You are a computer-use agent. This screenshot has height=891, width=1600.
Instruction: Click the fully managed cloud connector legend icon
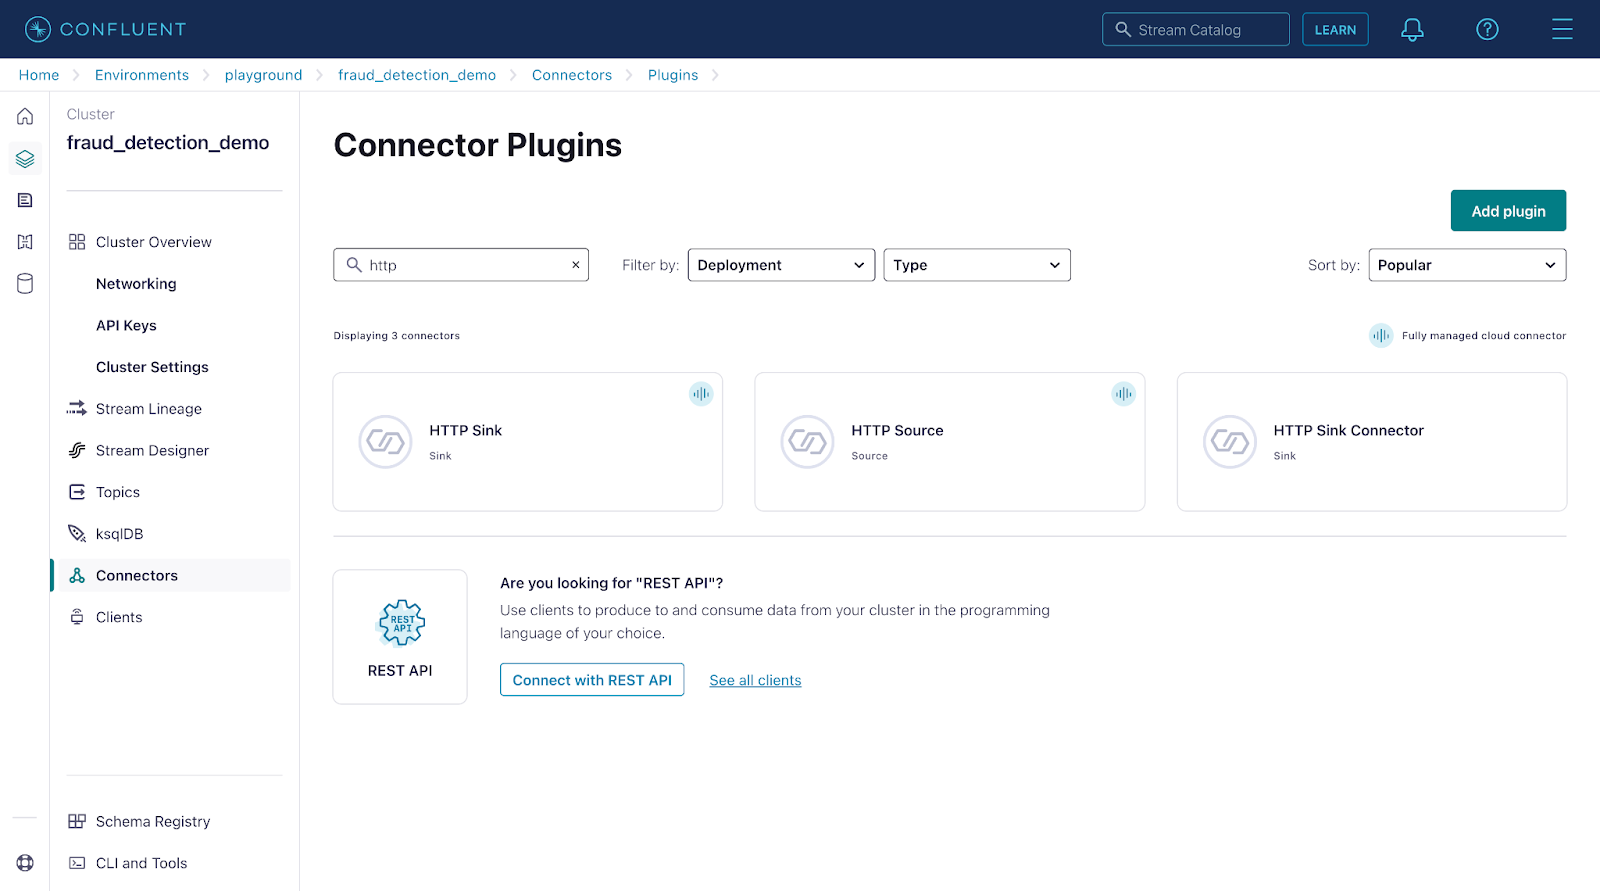[x=1381, y=336]
